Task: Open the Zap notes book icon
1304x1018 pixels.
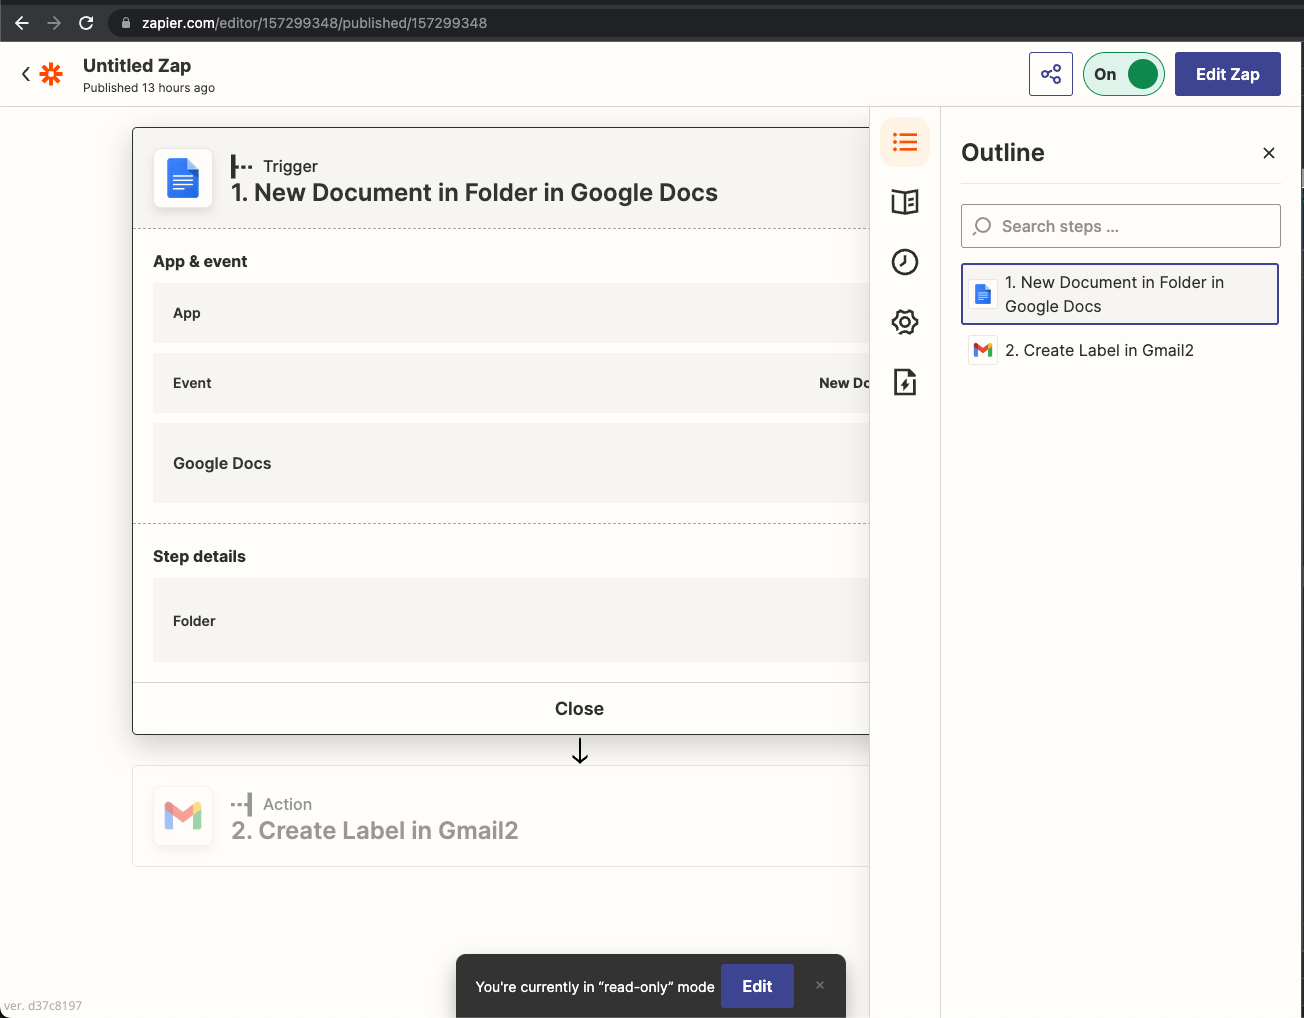Action: coord(905,202)
